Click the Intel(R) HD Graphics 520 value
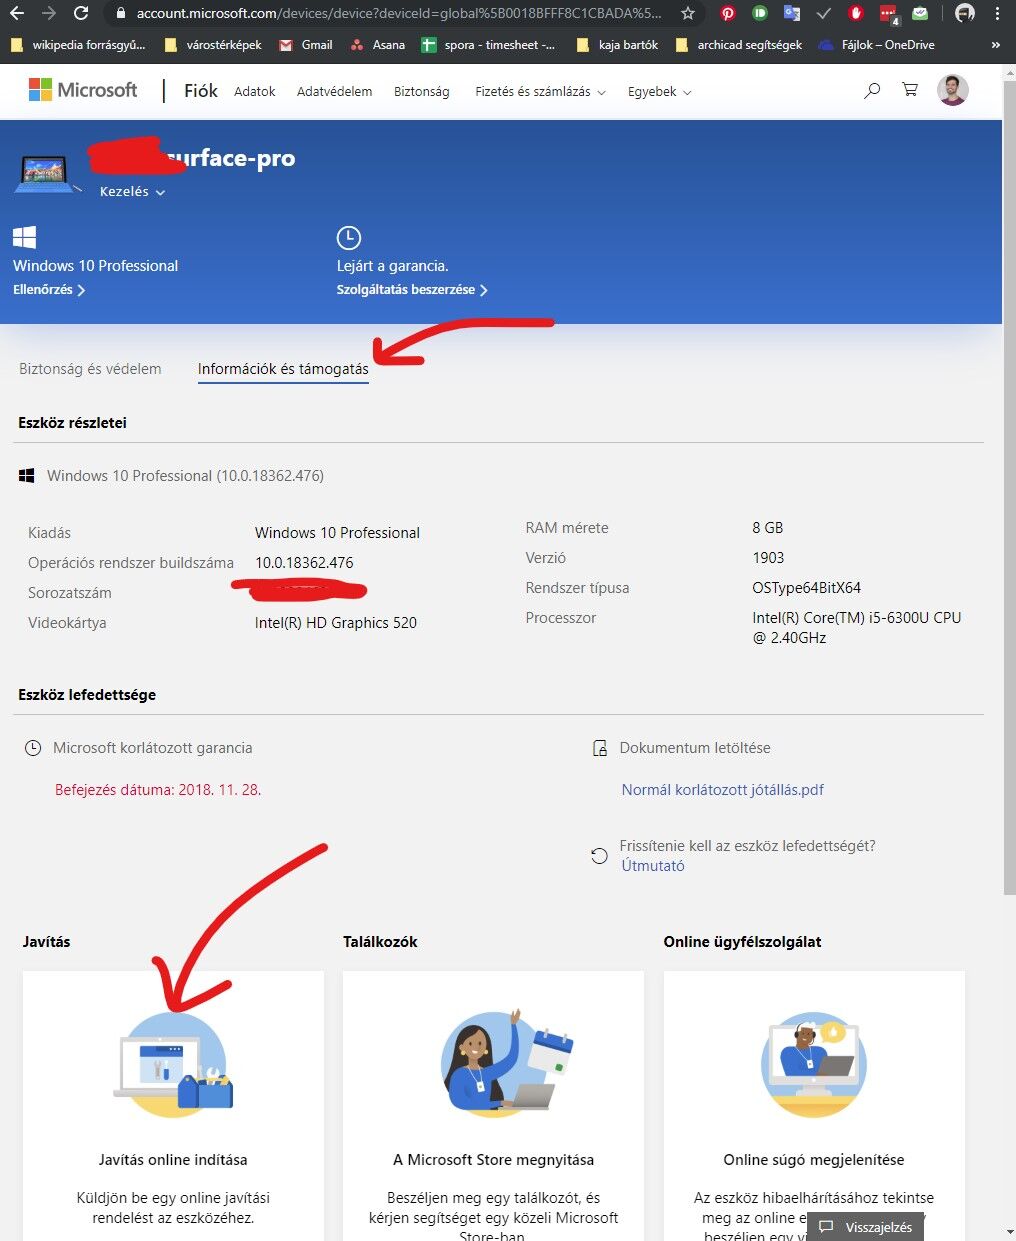 (336, 623)
